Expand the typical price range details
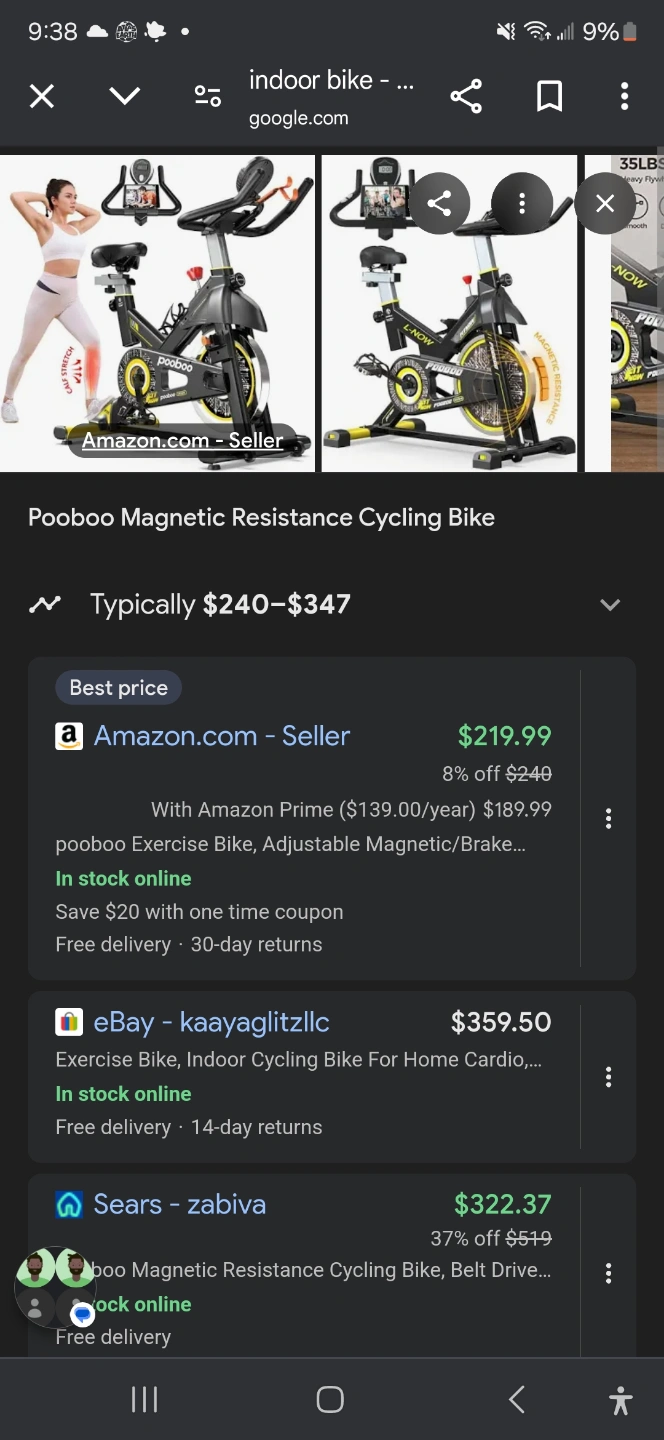 click(610, 604)
